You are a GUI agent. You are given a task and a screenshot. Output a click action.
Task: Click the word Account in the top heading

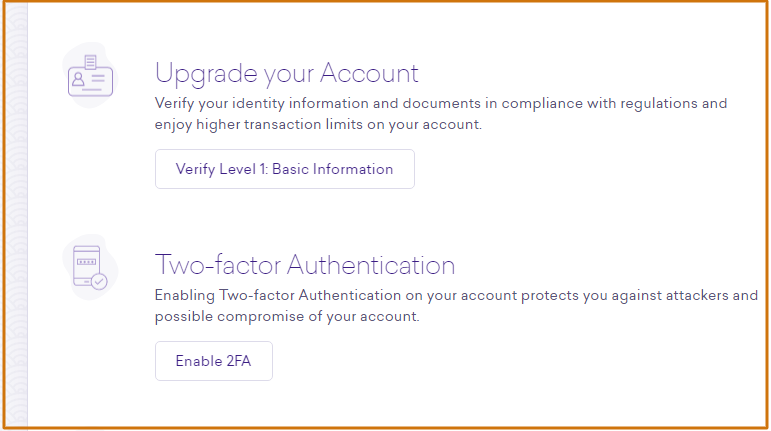369,73
